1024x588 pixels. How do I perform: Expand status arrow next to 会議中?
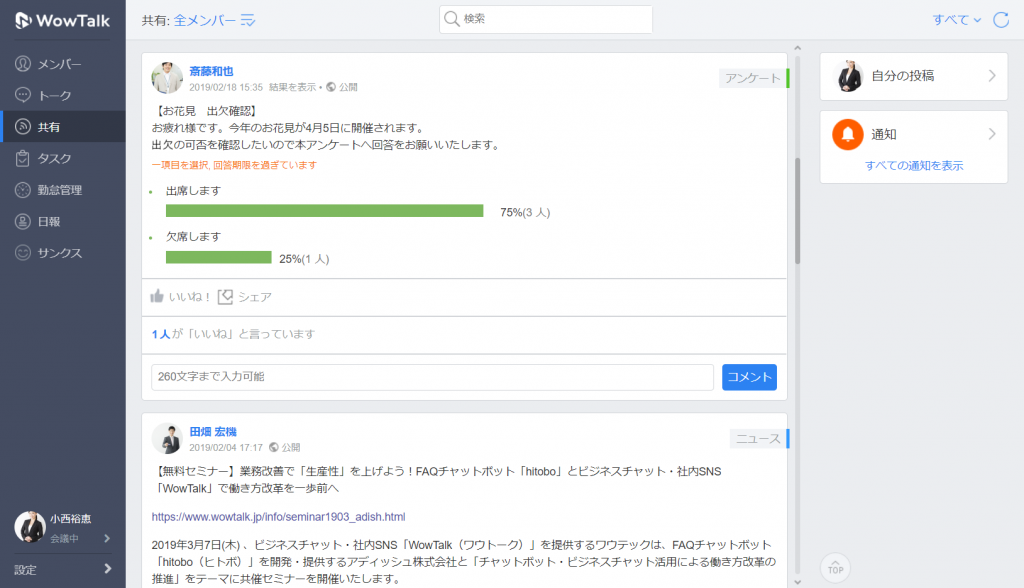107,538
